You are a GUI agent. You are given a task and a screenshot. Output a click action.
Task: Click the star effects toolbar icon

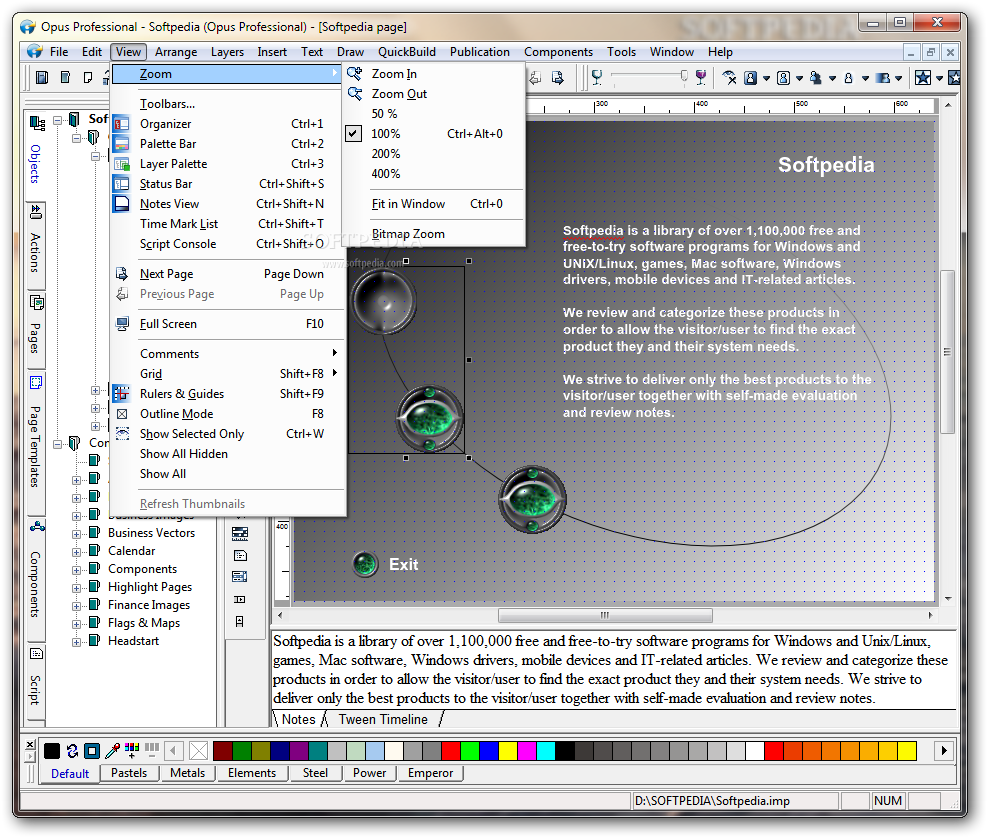click(x=922, y=77)
